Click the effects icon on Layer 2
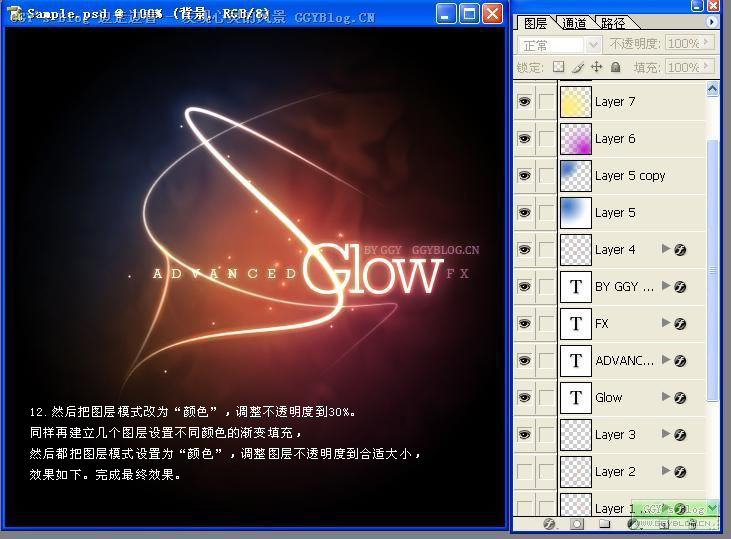Image resolution: width=731 pixels, height=539 pixels. tap(680, 472)
